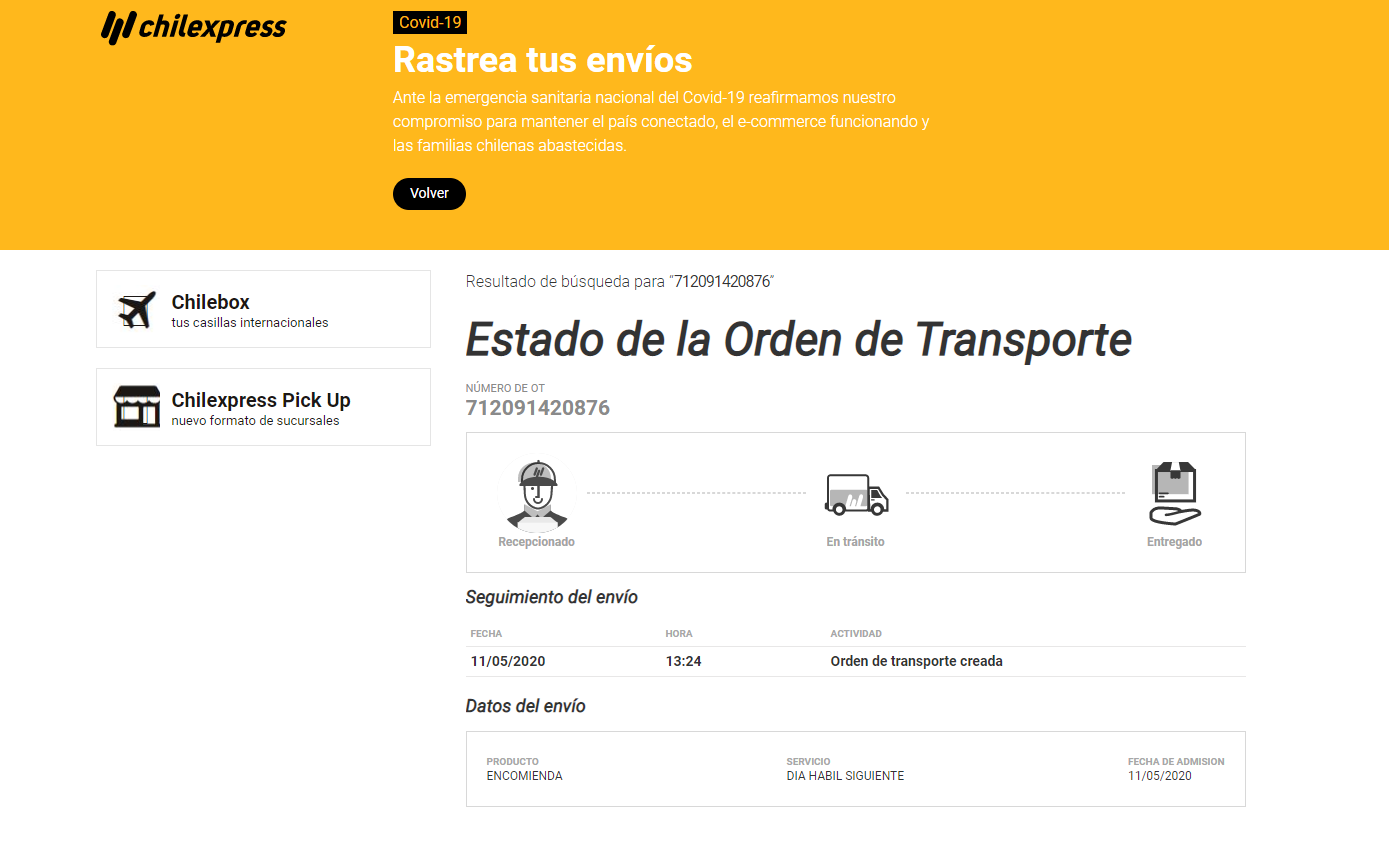The width and height of the screenshot is (1389, 847).
Task: Click the DIA HABIL SIGUIENTE service value
Action: 845,776
